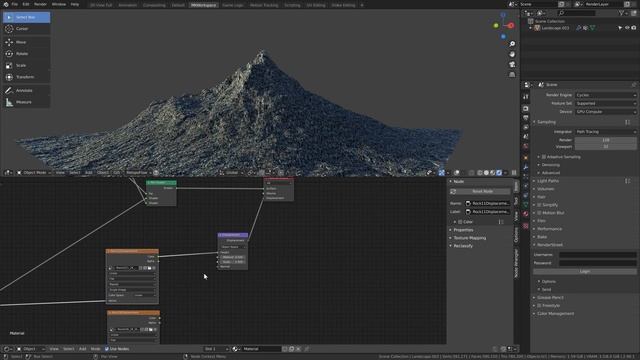The image size is (640, 360).
Task: Toggle viewport overlays icon
Action: (457, 173)
